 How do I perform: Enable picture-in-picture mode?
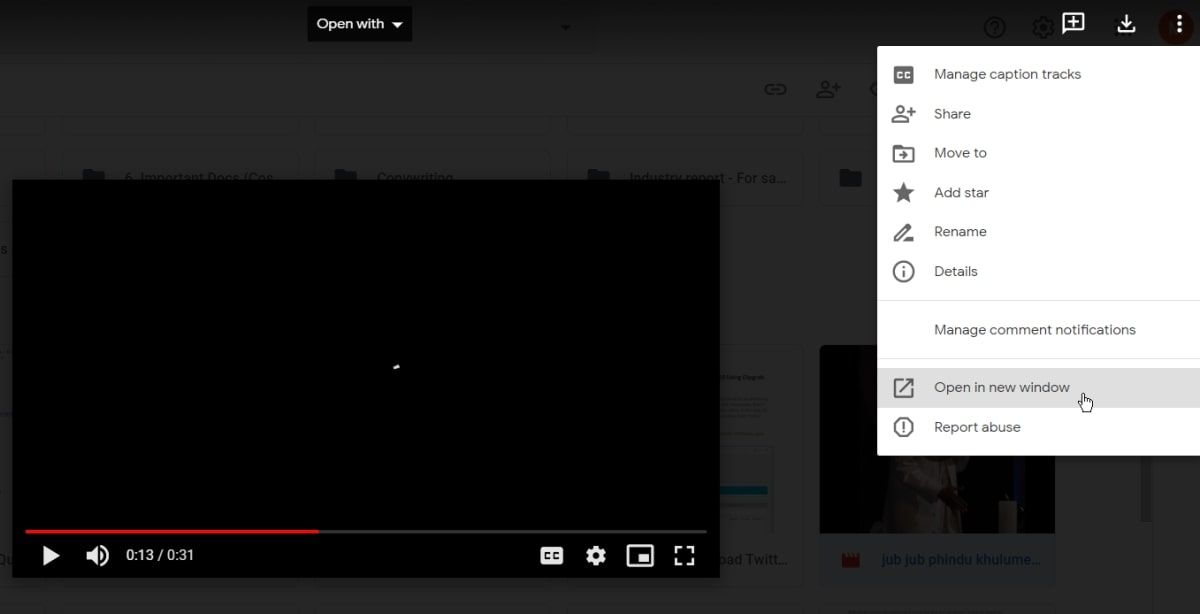coord(640,556)
